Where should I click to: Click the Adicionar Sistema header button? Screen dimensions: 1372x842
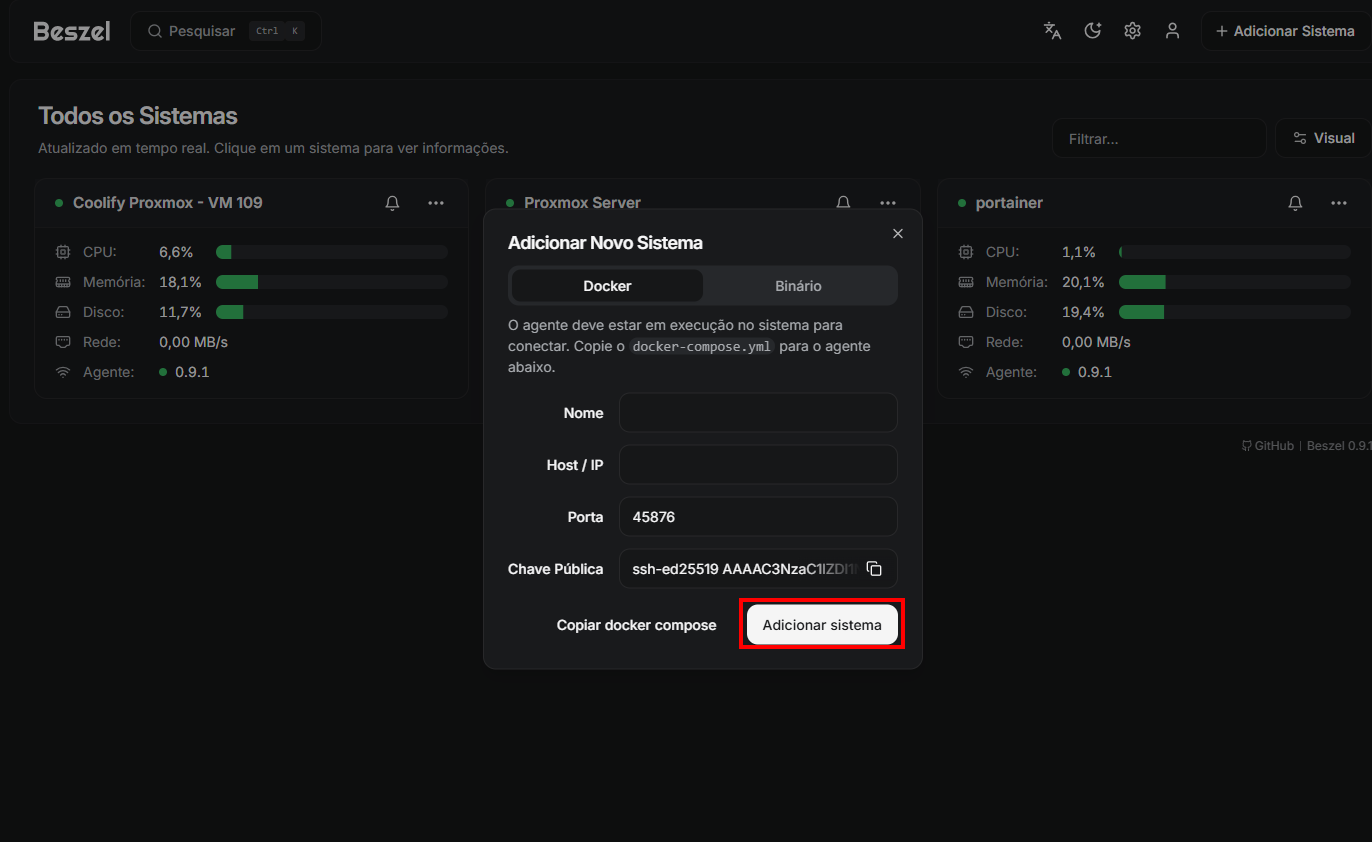pyautogui.click(x=1285, y=31)
